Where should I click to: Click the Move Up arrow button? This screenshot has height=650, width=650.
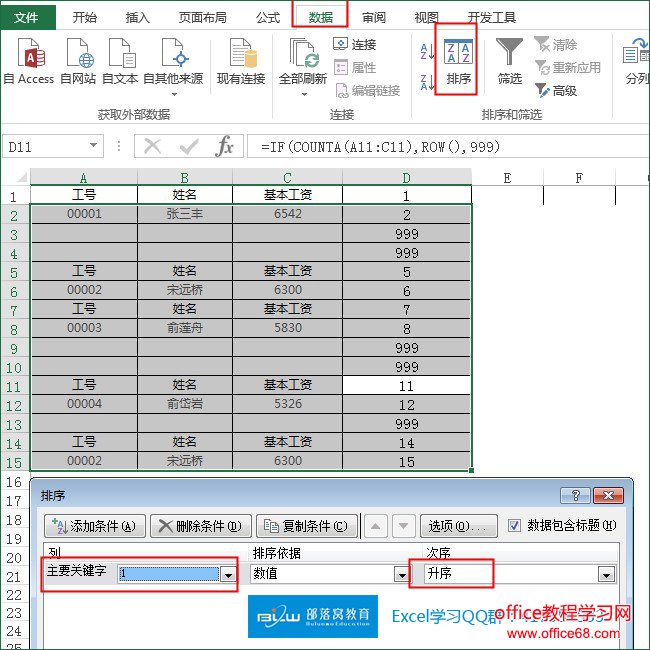pyautogui.click(x=376, y=526)
